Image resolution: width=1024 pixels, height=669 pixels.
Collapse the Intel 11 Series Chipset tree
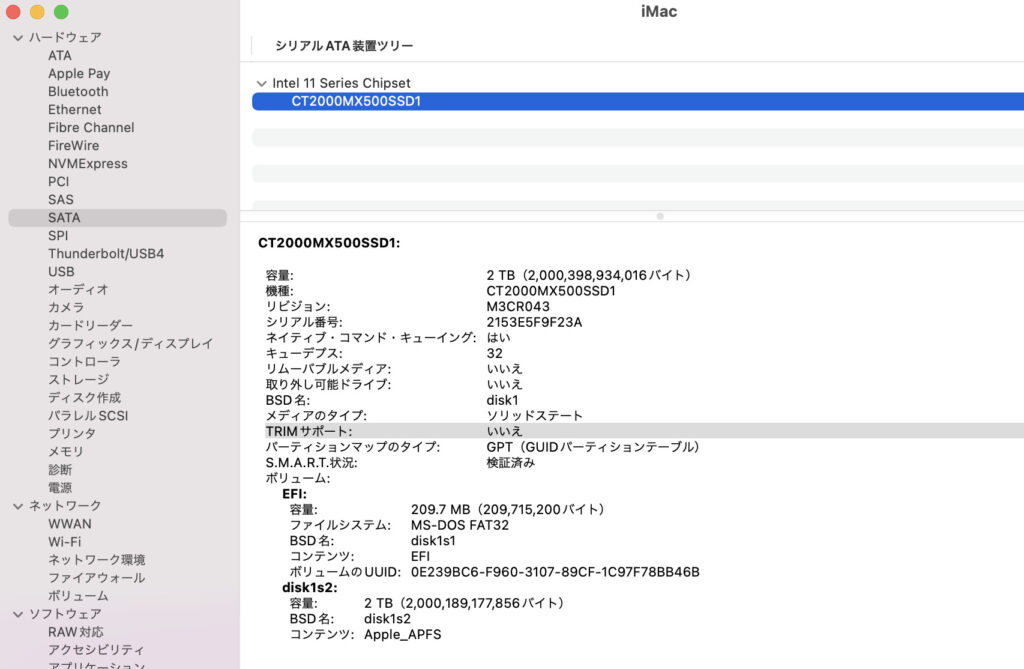pos(261,84)
